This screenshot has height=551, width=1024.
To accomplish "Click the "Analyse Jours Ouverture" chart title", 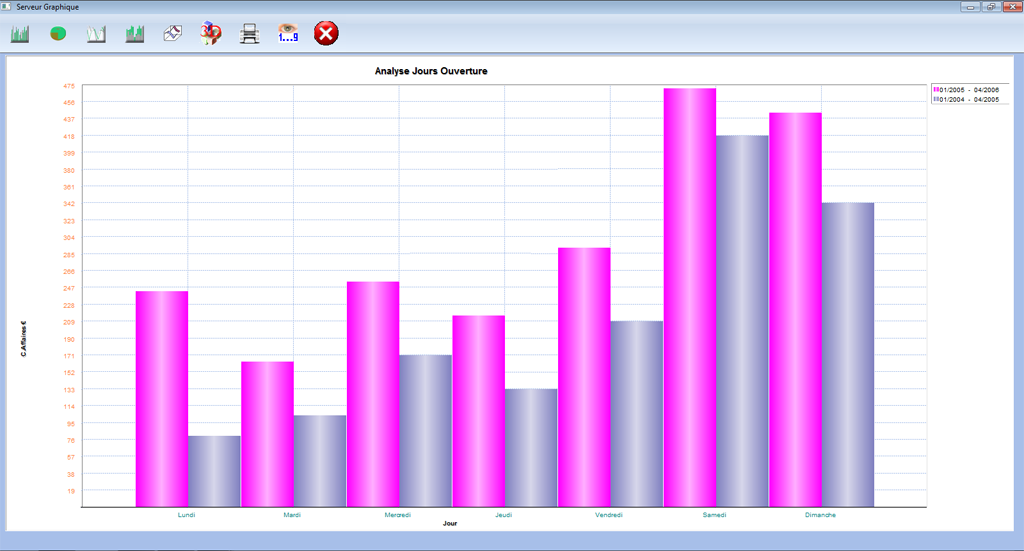I will pyautogui.click(x=431, y=71).
